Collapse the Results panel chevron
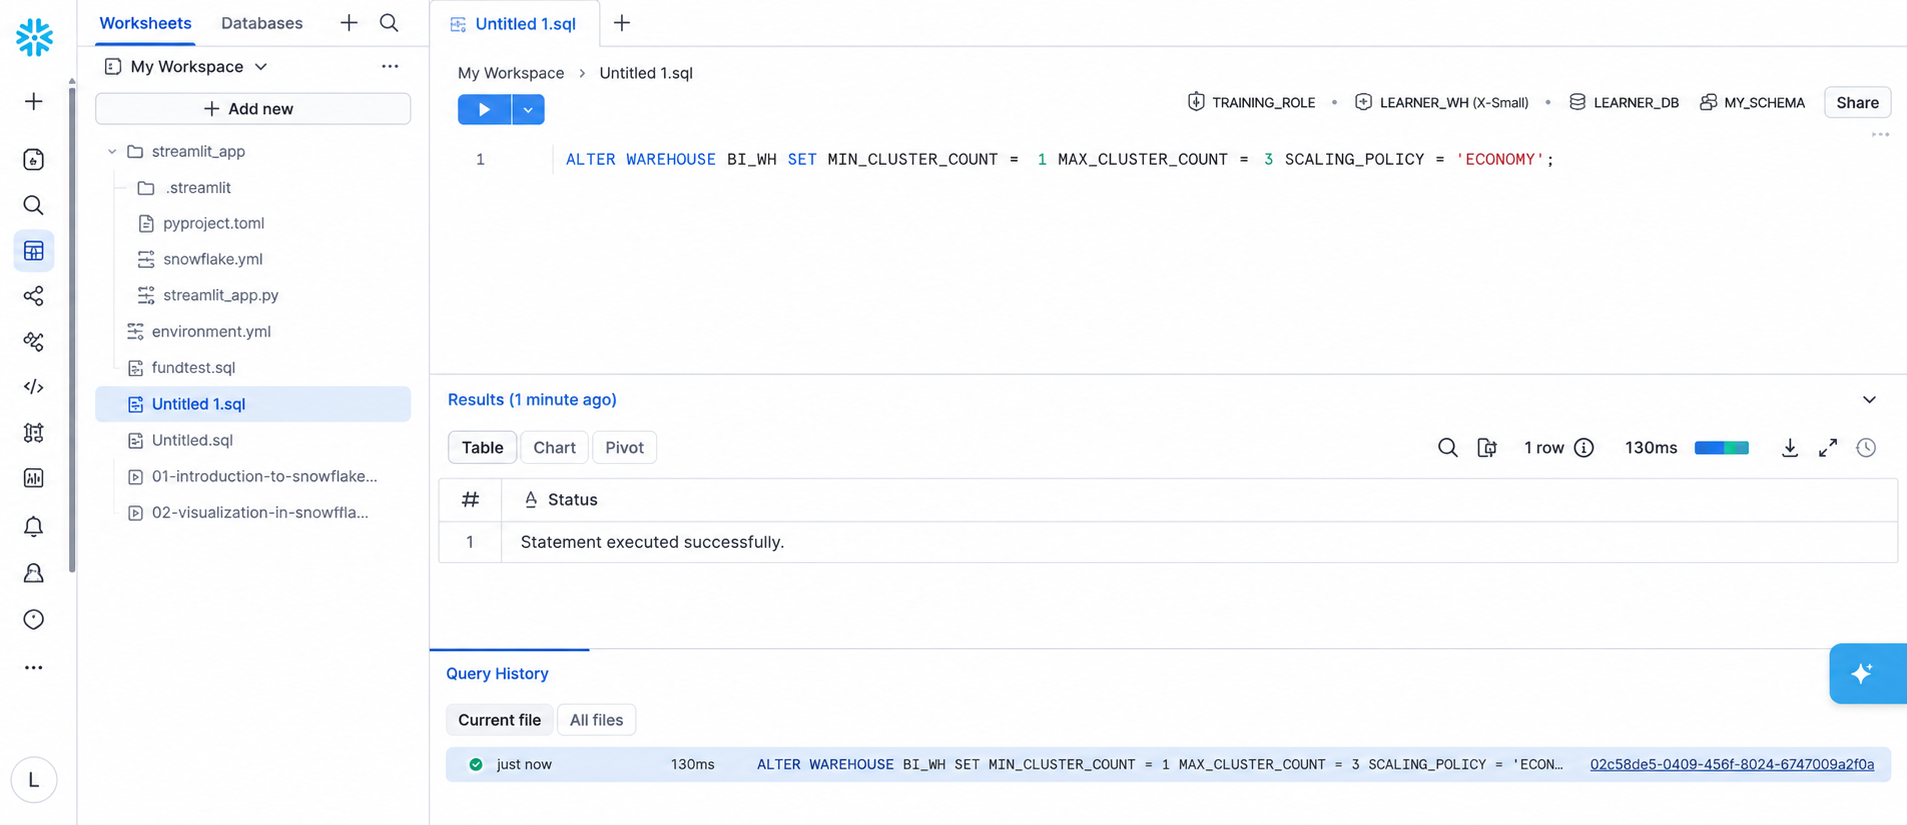1907x825 pixels. [x=1869, y=399]
